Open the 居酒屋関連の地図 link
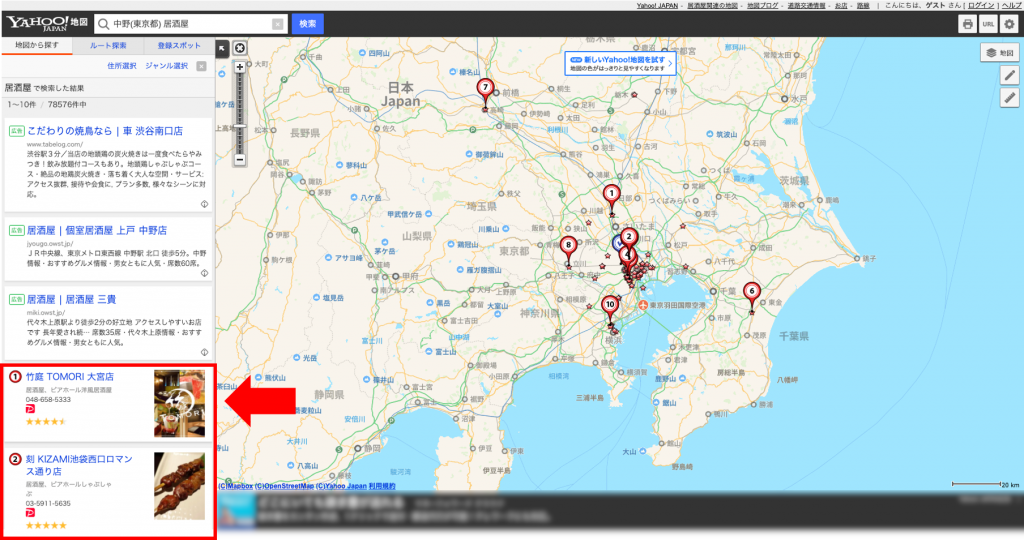Viewport: 1024px width, 540px height. [x=712, y=5]
